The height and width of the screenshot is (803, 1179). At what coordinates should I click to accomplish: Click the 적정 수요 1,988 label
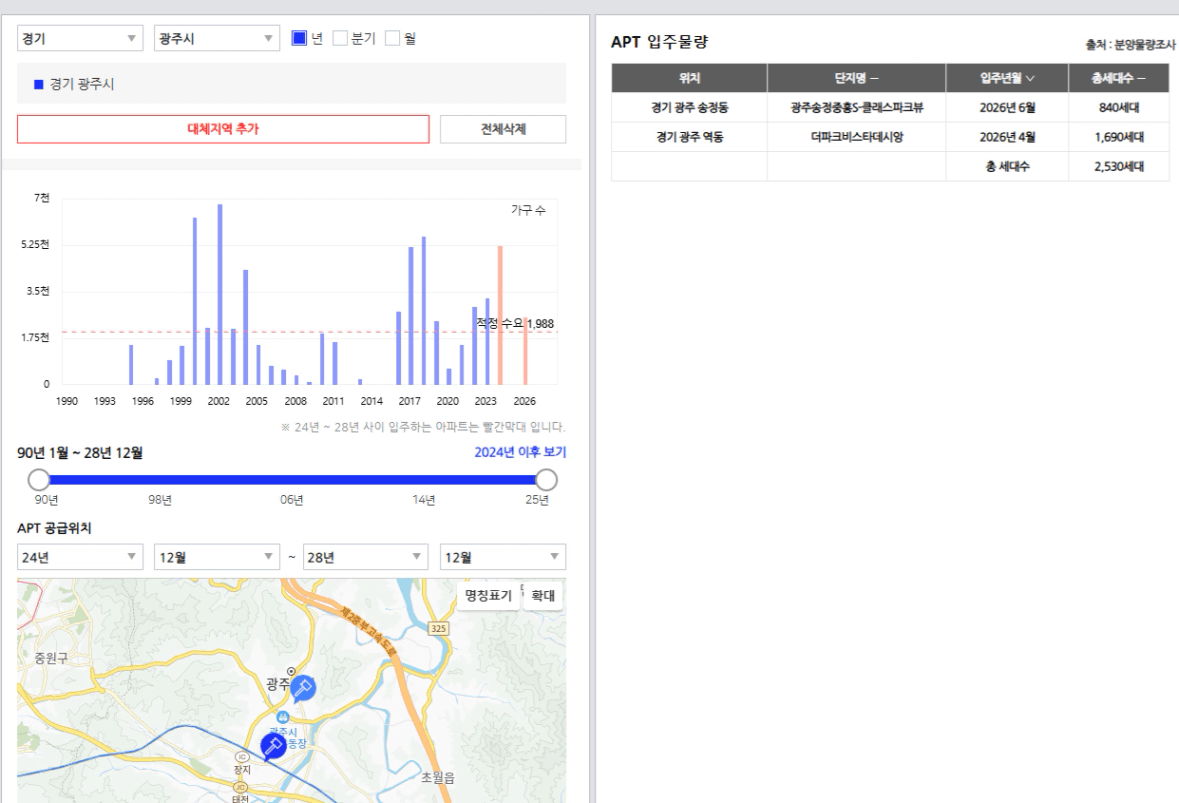click(x=515, y=323)
